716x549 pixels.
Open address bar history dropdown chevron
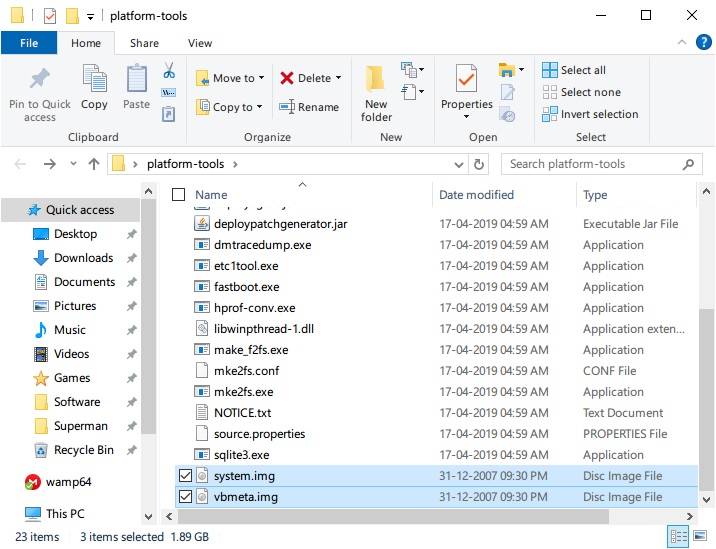[x=459, y=164]
